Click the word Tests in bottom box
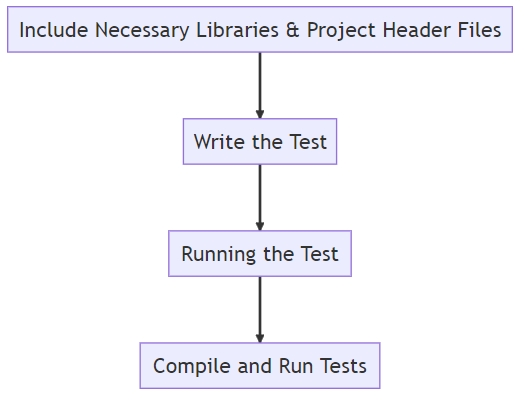 (x=343, y=366)
